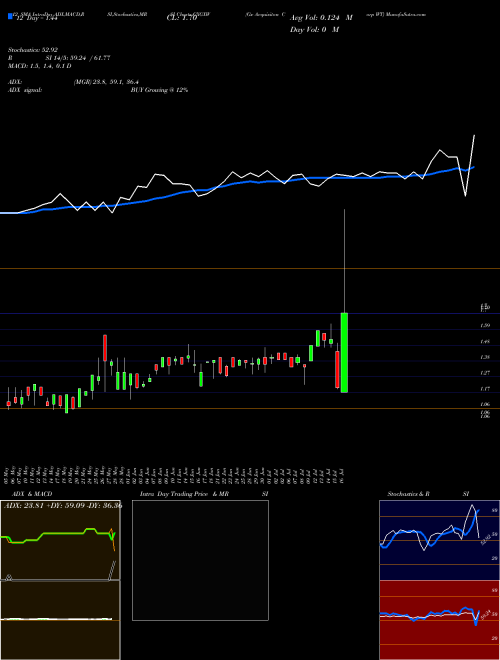
Task: Click the 'BUY Growing @ 12%' signal text
Action: click(159, 90)
